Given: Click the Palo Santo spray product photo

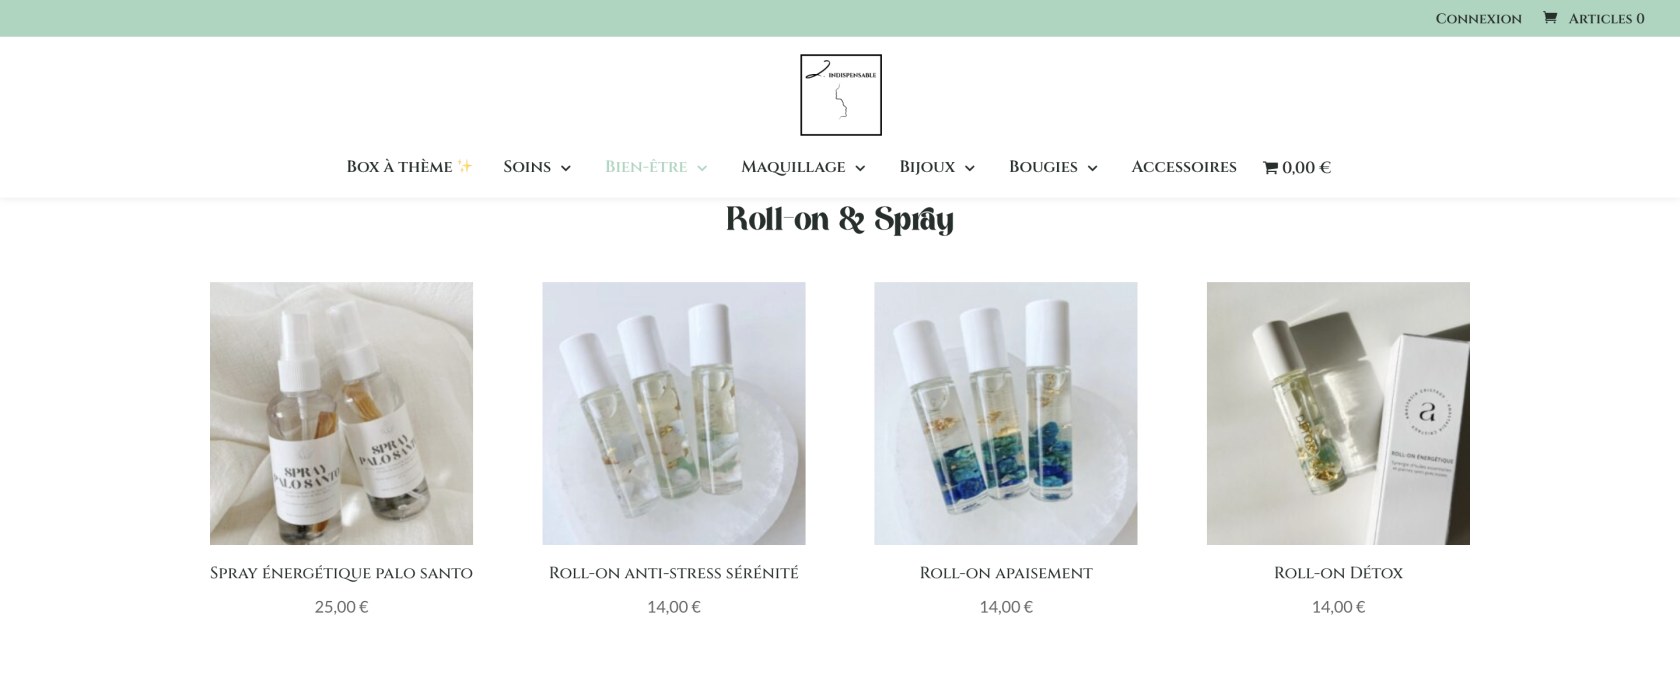Looking at the screenshot, I should [x=341, y=413].
